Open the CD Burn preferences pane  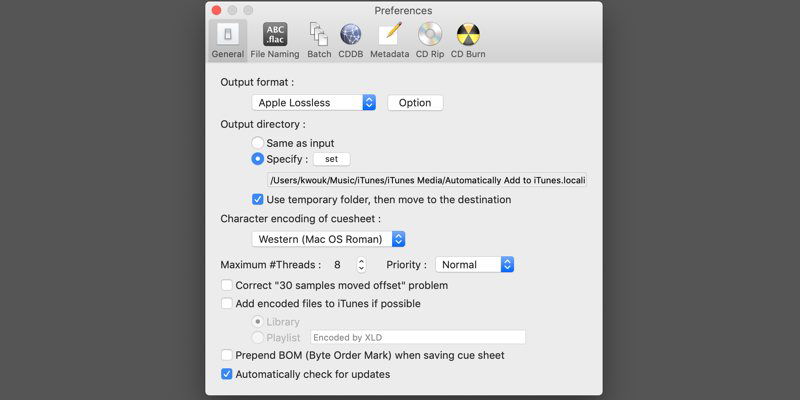(468, 41)
